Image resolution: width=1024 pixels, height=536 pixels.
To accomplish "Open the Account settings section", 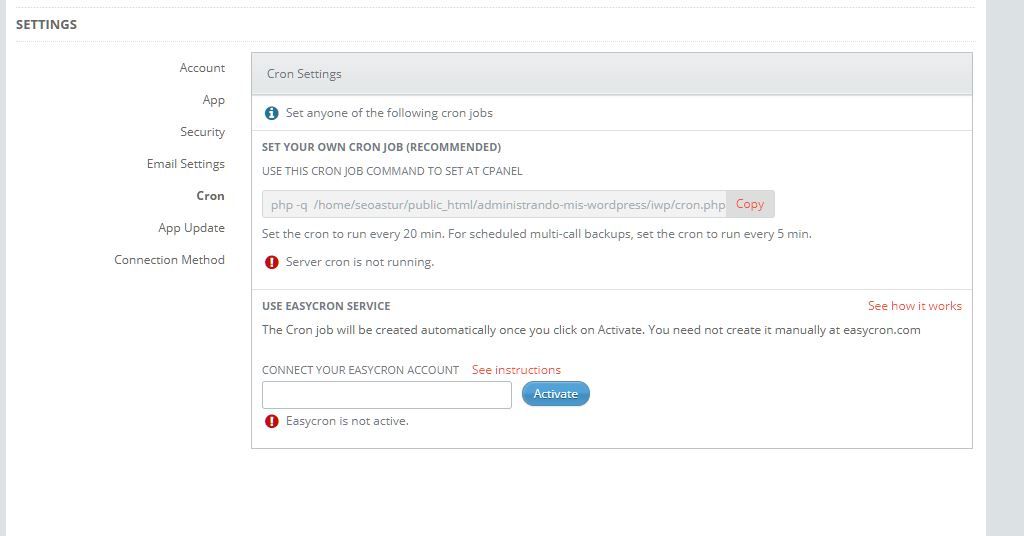I will tap(202, 68).
